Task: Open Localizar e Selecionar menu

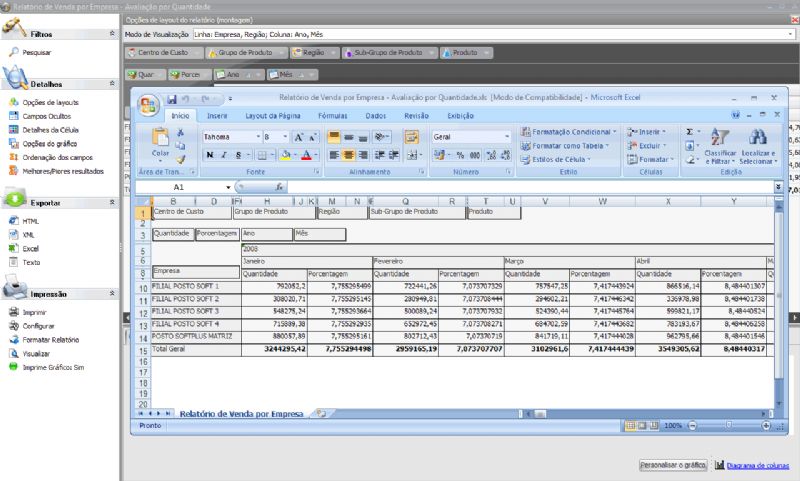Action: [x=758, y=146]
